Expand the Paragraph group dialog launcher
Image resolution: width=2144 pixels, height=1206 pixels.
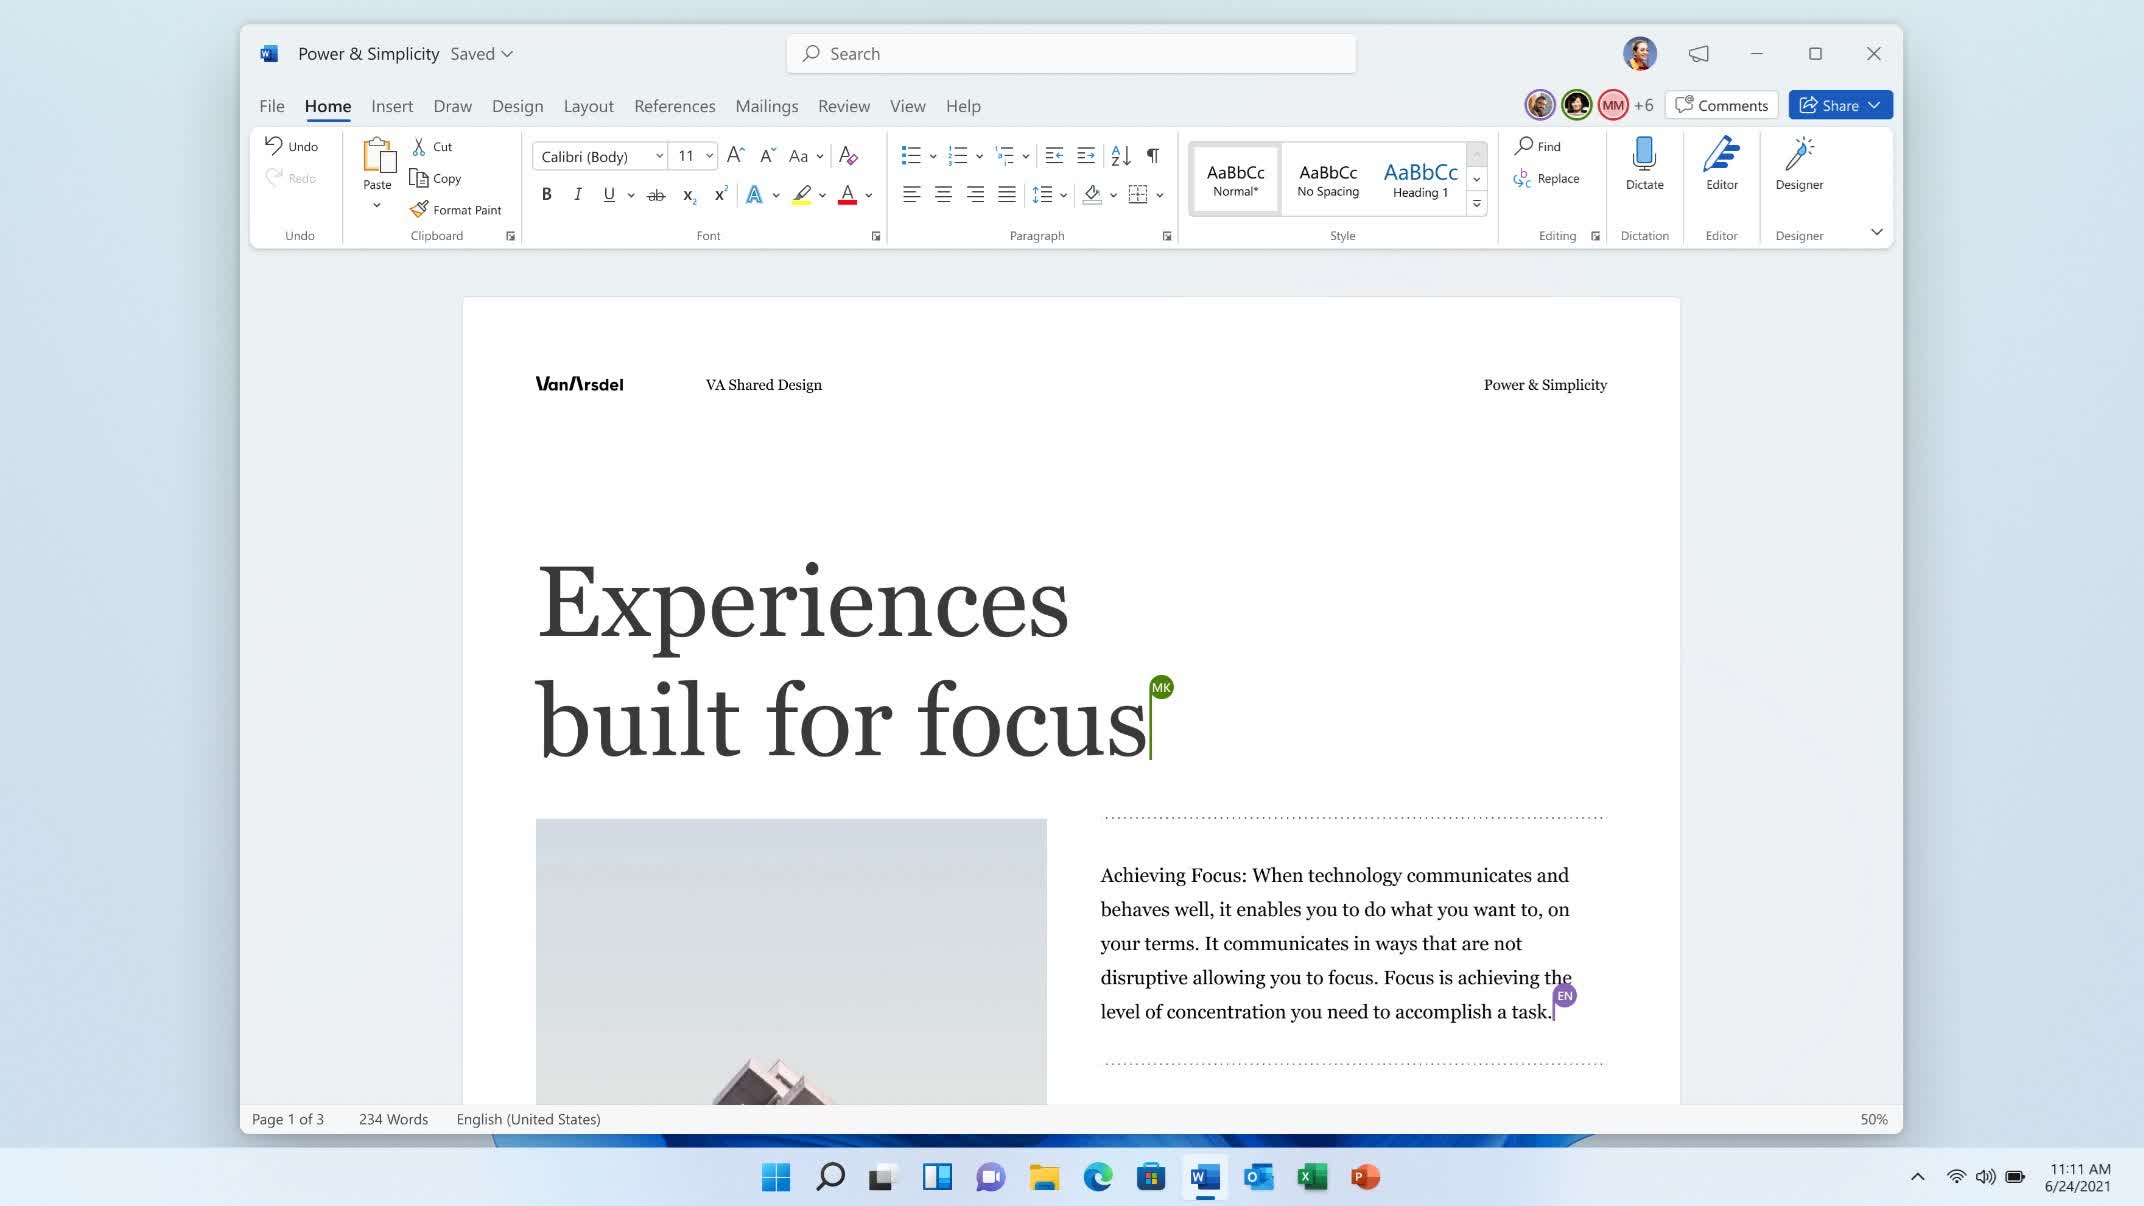1166,236
